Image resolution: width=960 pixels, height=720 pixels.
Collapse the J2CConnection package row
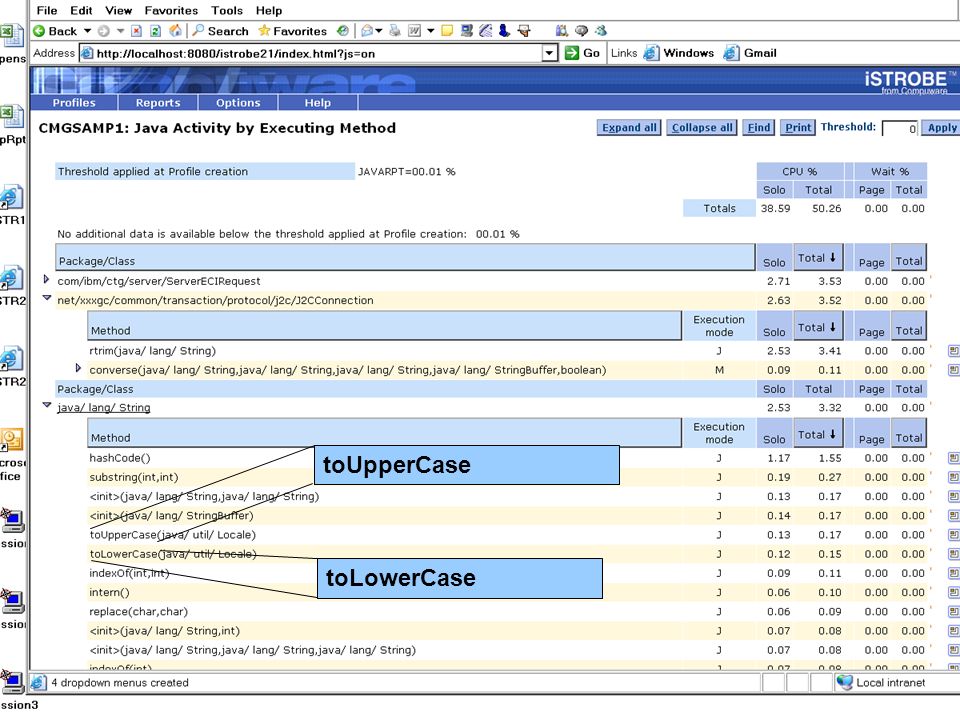[47, 298]
